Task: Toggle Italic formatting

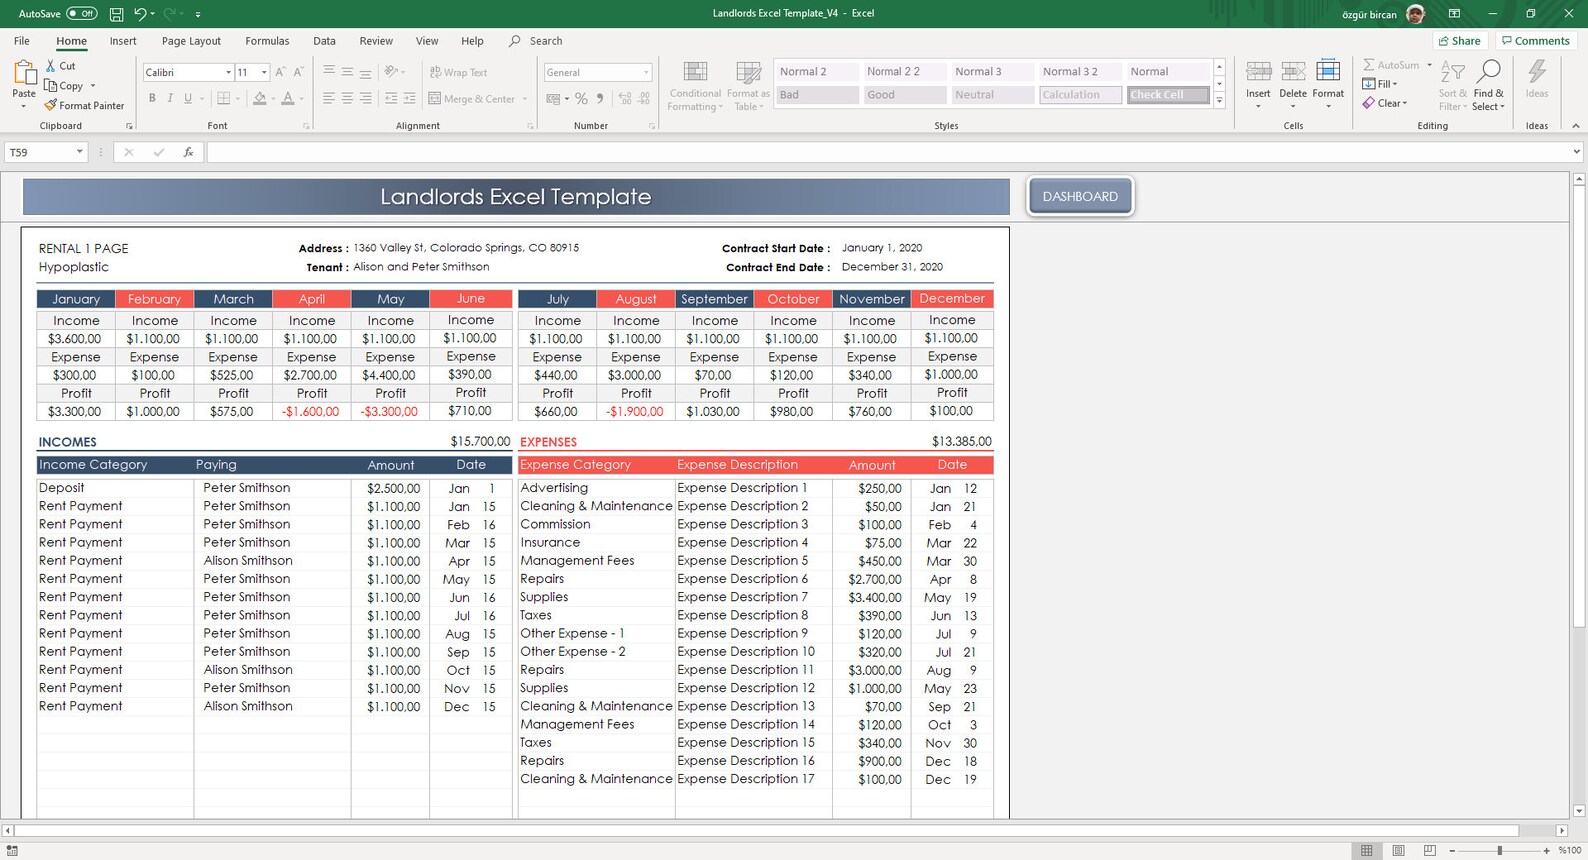Action: 170,98
